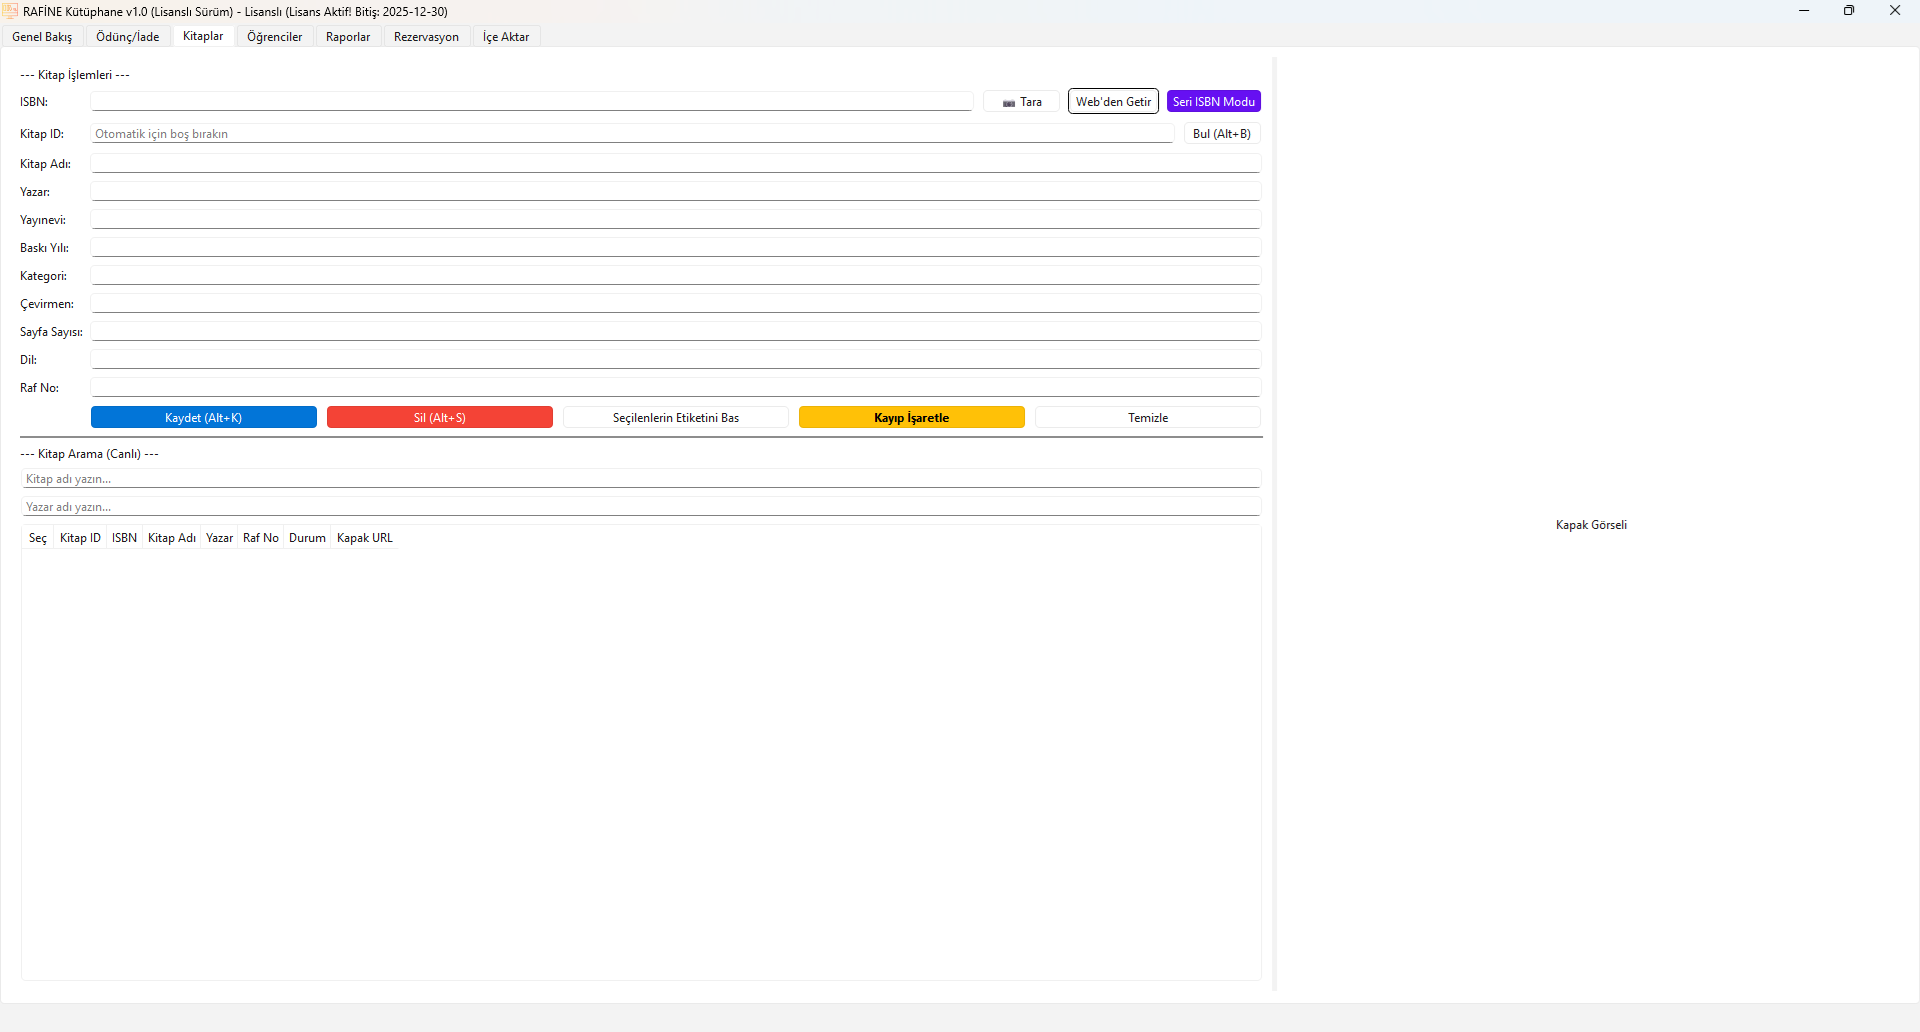Screen dimensions: 1920x1032
Task: Click the Web'den Getir button
Action: [1113, 102]
